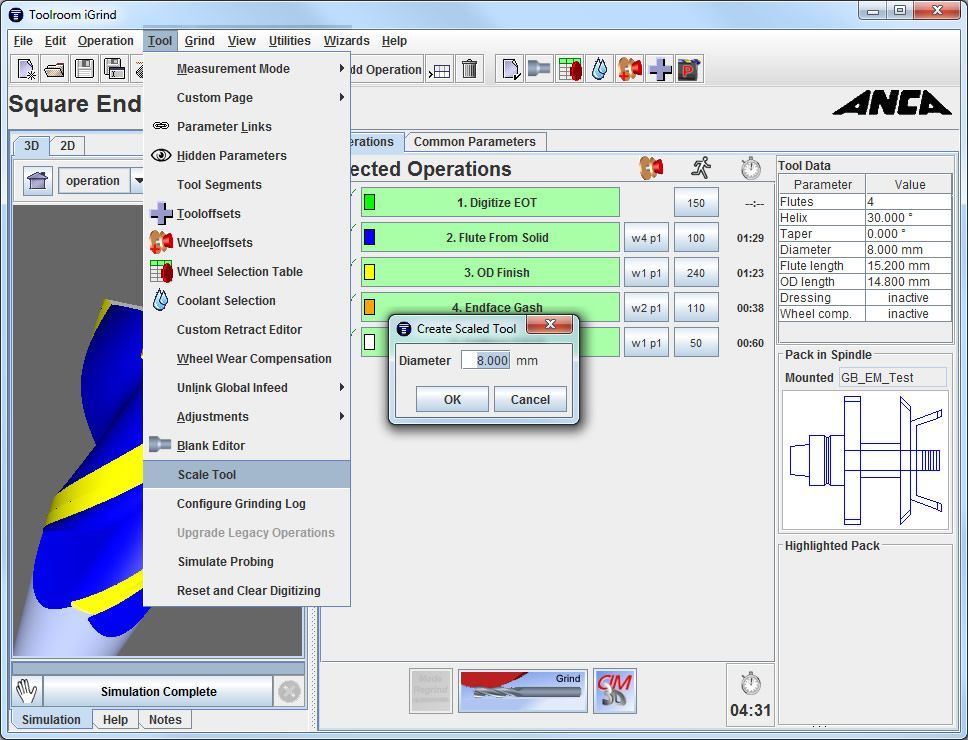
Task: Click the orange swatch of Endface Gash
Action: pos(369,307)
